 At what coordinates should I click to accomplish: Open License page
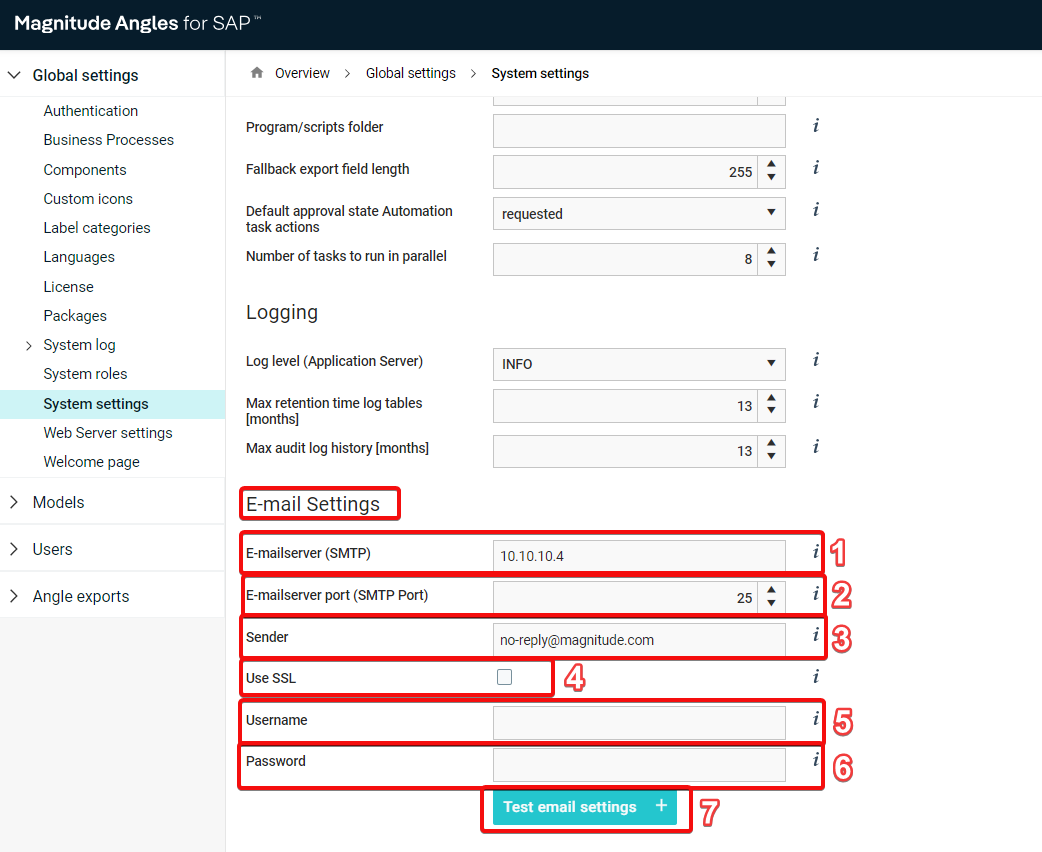(68, 286)
